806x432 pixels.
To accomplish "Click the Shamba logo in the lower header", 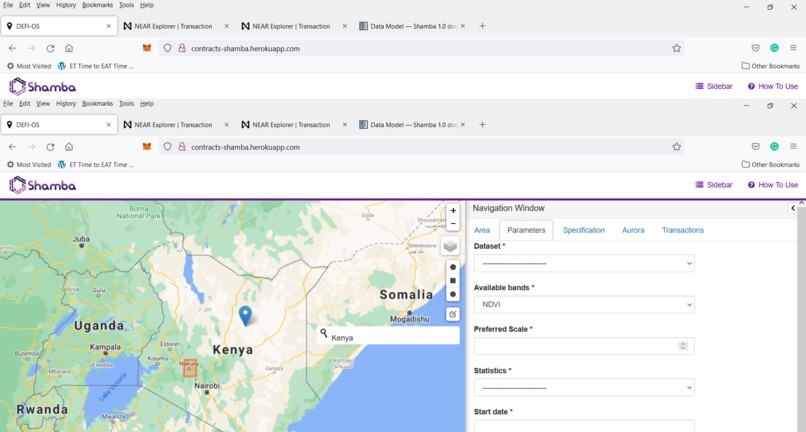I will pyautogui.click(x=43, y=185).
